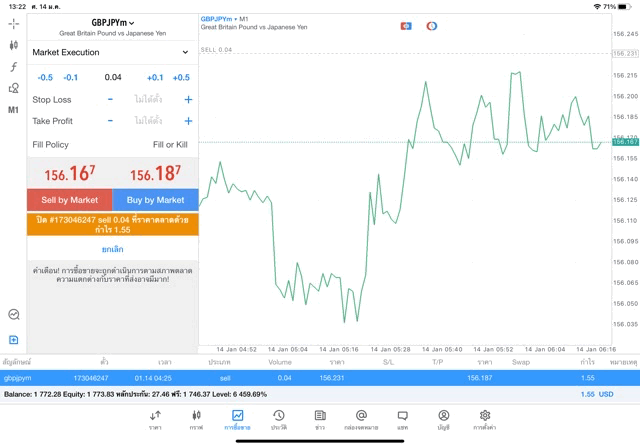Expand the Market Execution order type dropdown

(111, 52)
